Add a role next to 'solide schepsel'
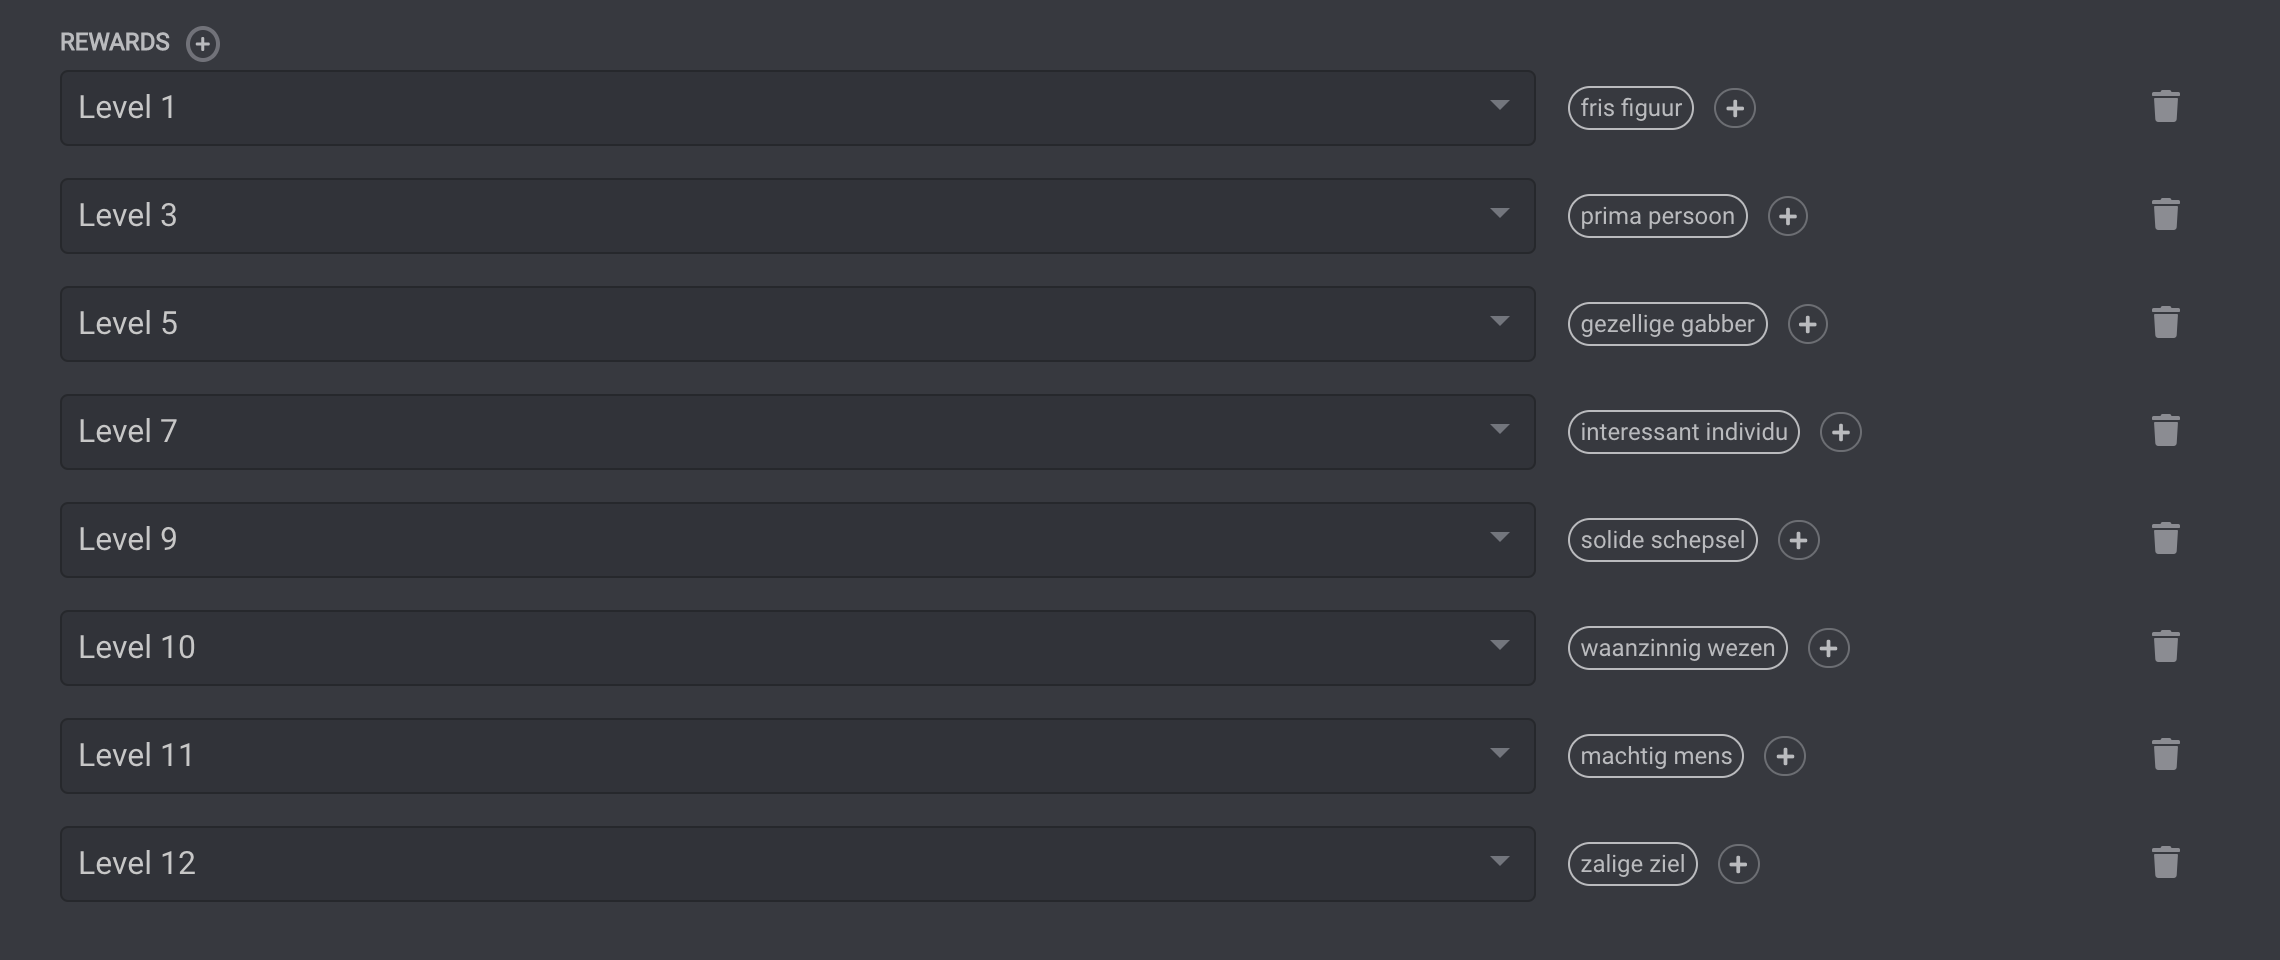2280x960 pixels. coord(1798,540)
